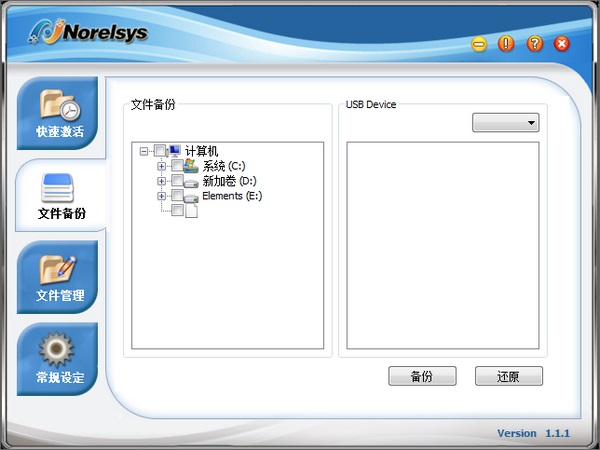Viewport: 600px width, 450px height.
Task: Enable the checkbox for 新加卷 (D:)
Action: tap(177, 180)
